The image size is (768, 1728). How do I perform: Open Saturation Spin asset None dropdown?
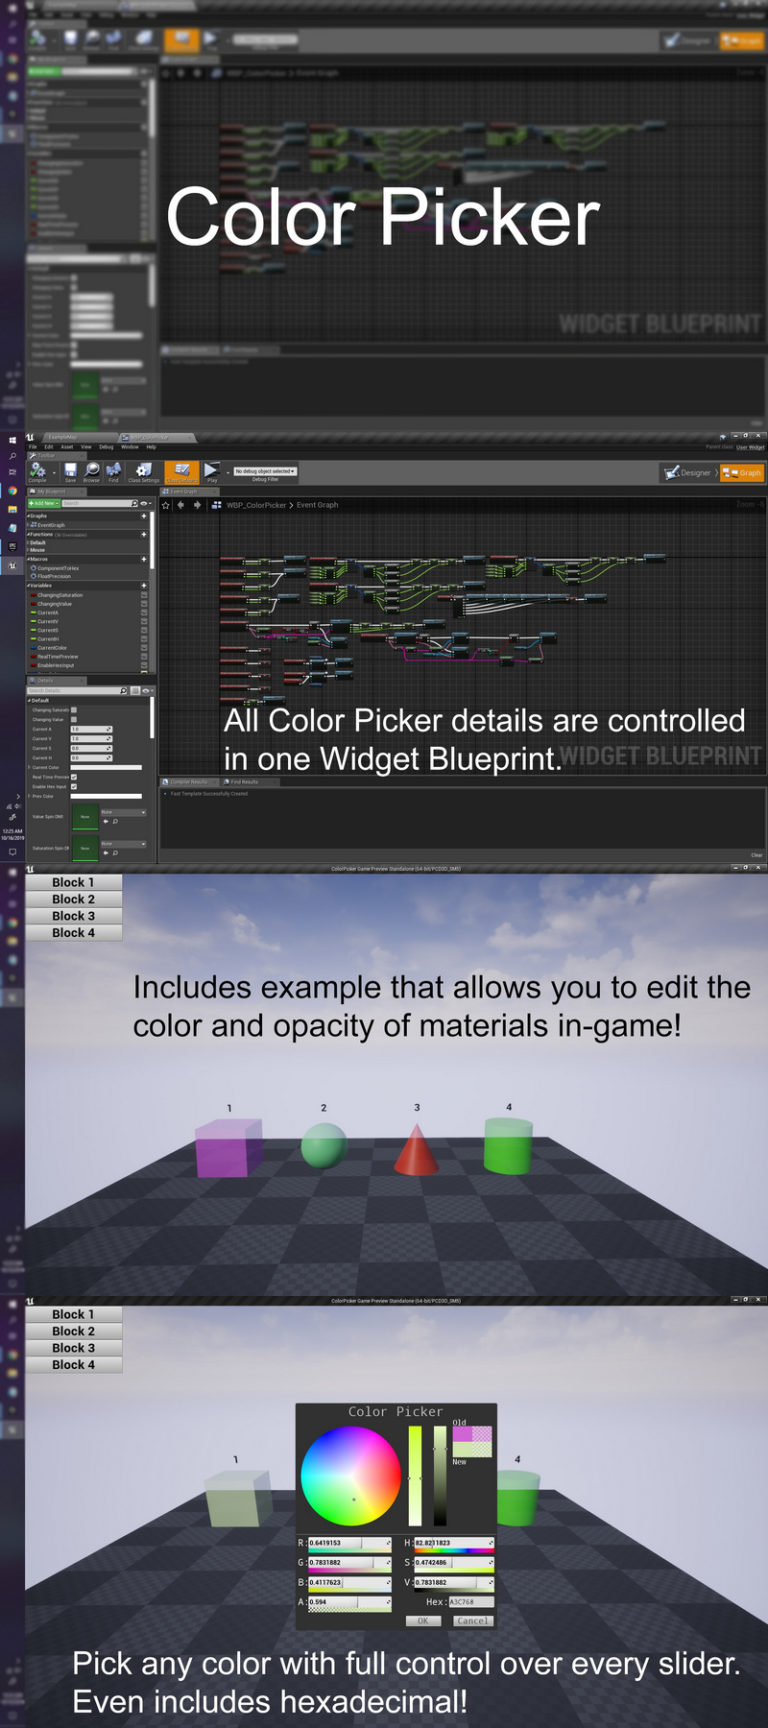(x=123, y=844)
